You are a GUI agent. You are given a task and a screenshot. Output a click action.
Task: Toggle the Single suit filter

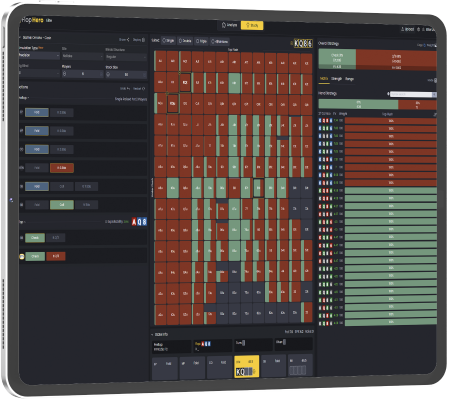click(168, 41)
